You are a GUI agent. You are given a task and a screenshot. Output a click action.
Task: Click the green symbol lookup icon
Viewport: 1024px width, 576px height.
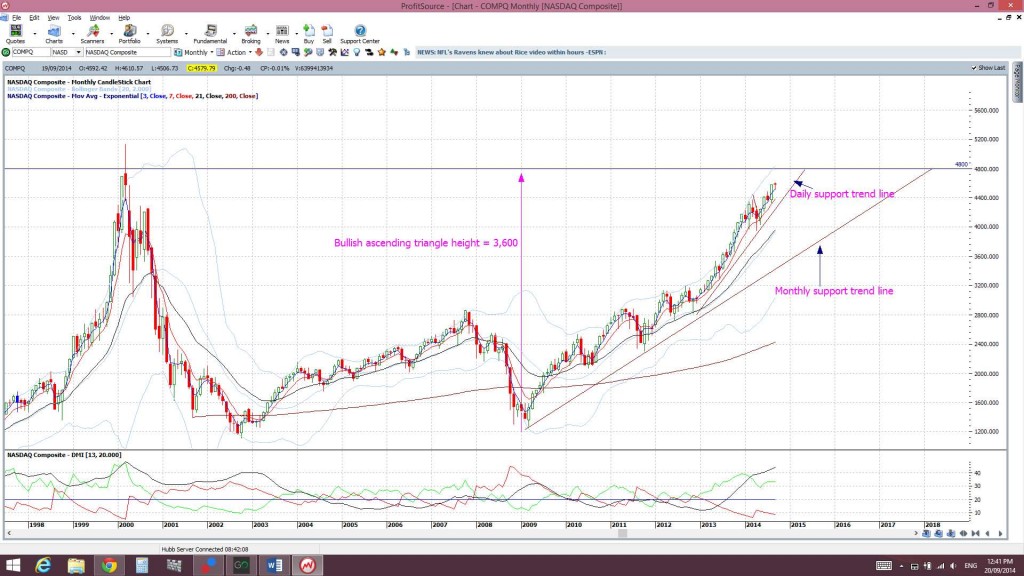pos(6,52)
